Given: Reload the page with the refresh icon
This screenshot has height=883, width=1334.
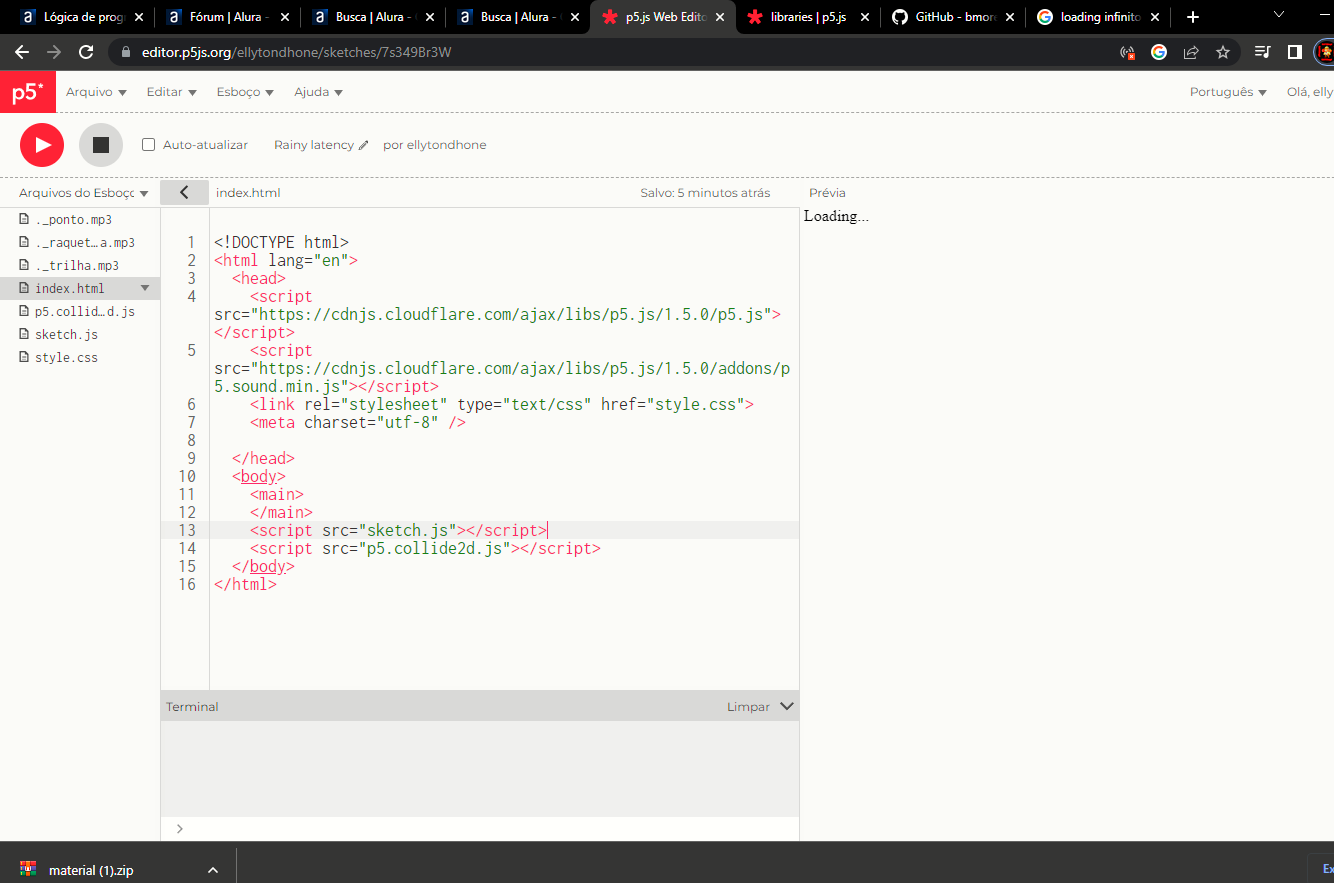Looking at the screenshot, I should 86,52.
